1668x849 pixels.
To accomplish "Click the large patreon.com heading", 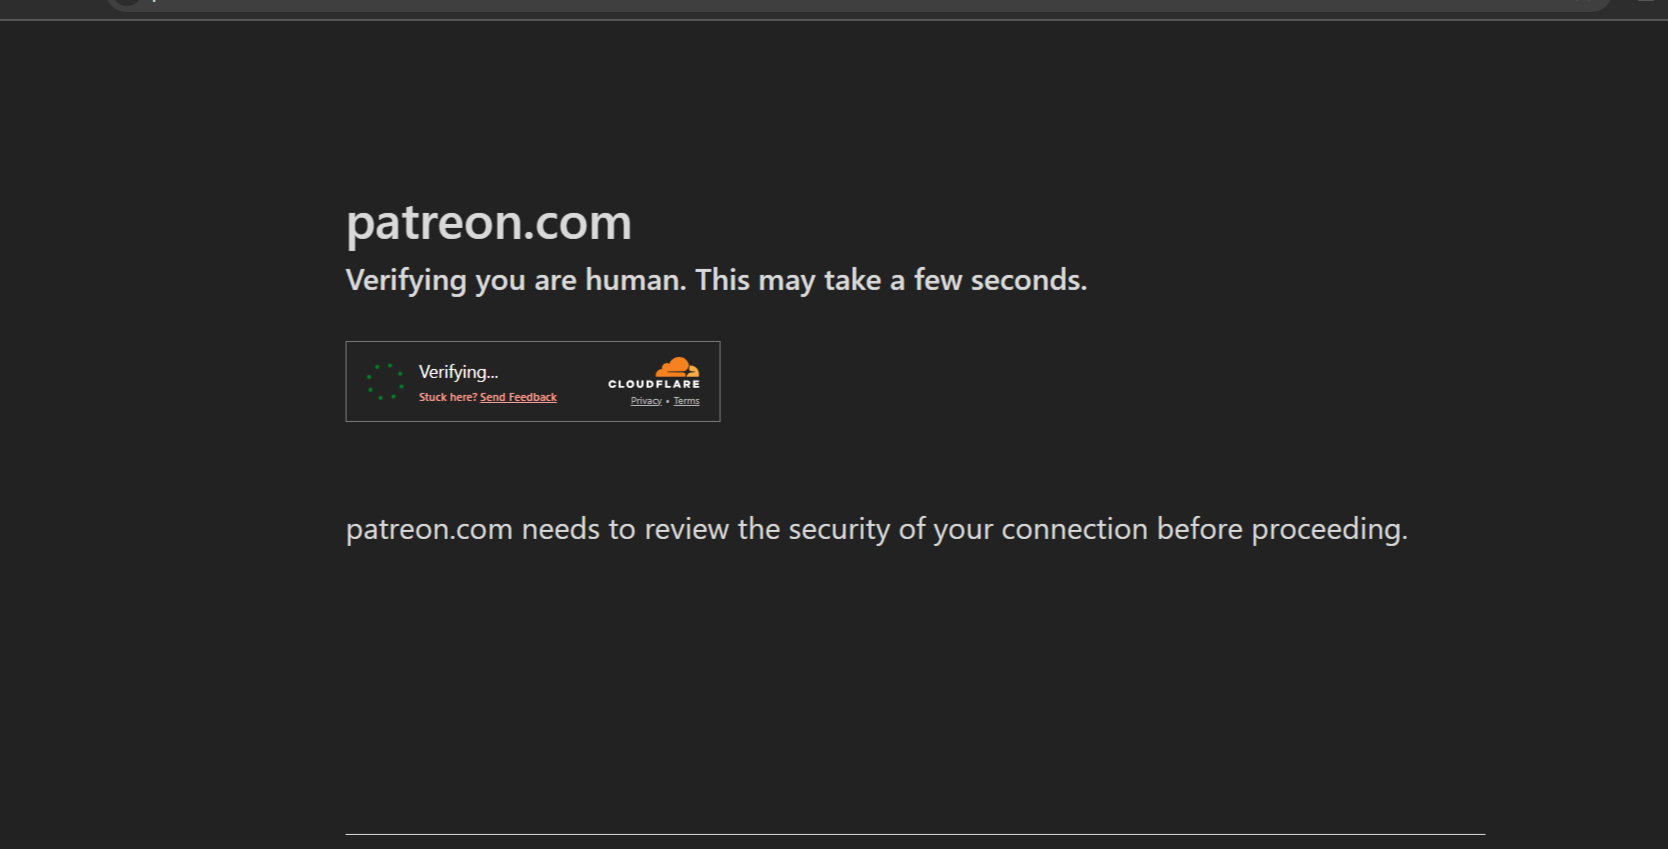I will (x=489, y=222).
